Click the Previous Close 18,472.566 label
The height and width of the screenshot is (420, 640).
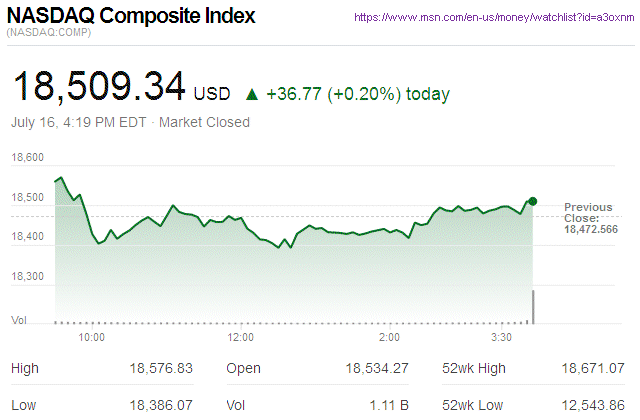tap(590, 218)
